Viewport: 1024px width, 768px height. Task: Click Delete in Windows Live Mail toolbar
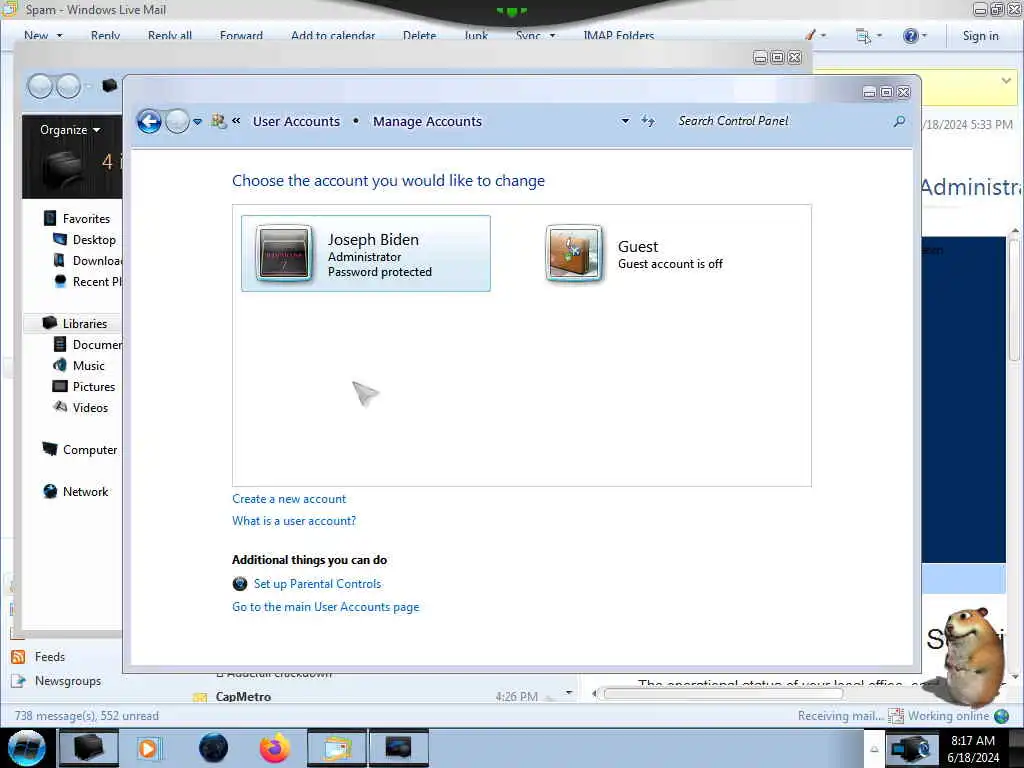(419, 35)
